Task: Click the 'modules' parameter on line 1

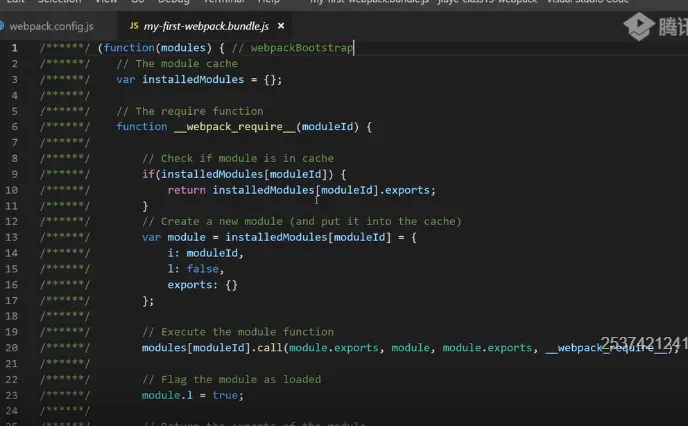Action: pos(183,48)
